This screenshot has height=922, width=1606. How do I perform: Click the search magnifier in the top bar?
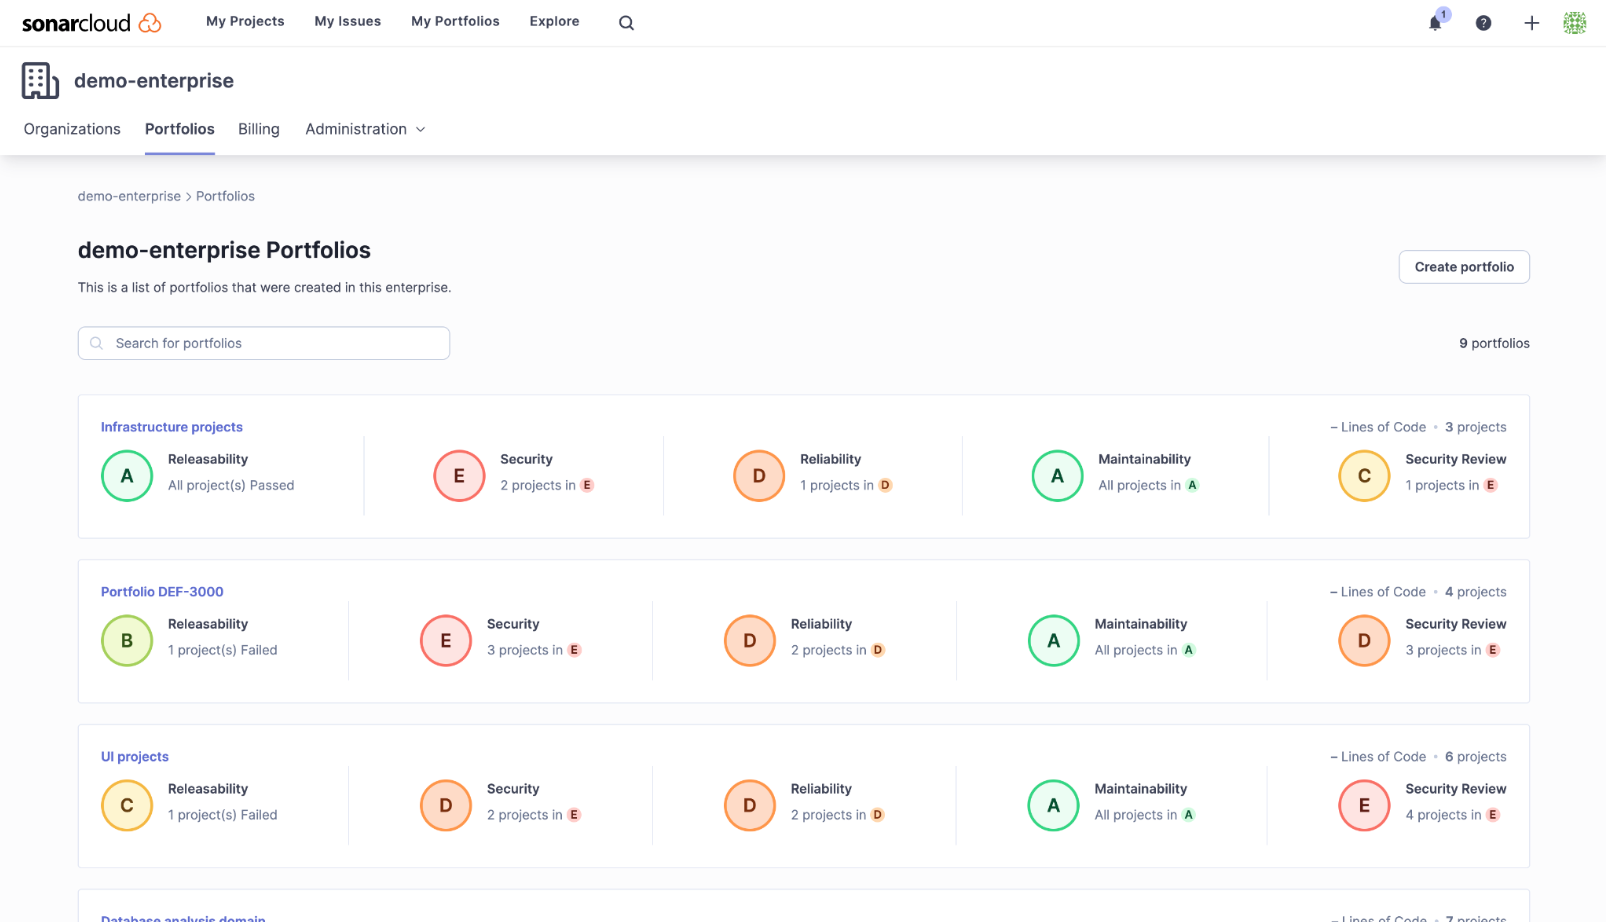tap(626, 22)
